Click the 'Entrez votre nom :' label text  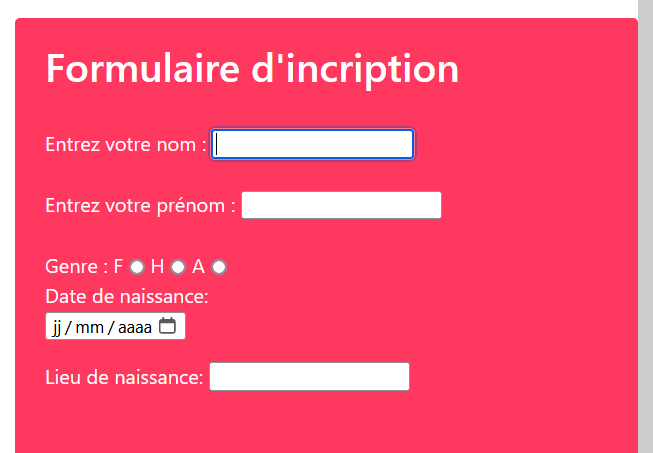click(126, 145)
